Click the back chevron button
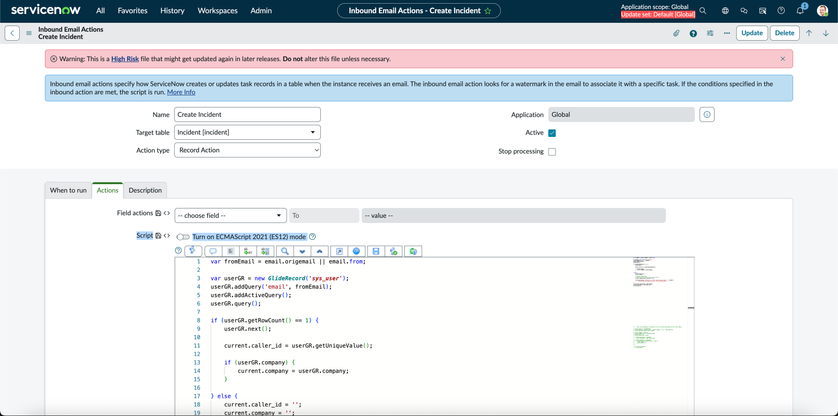Screen dimensions: 838x416 point(12,33)
